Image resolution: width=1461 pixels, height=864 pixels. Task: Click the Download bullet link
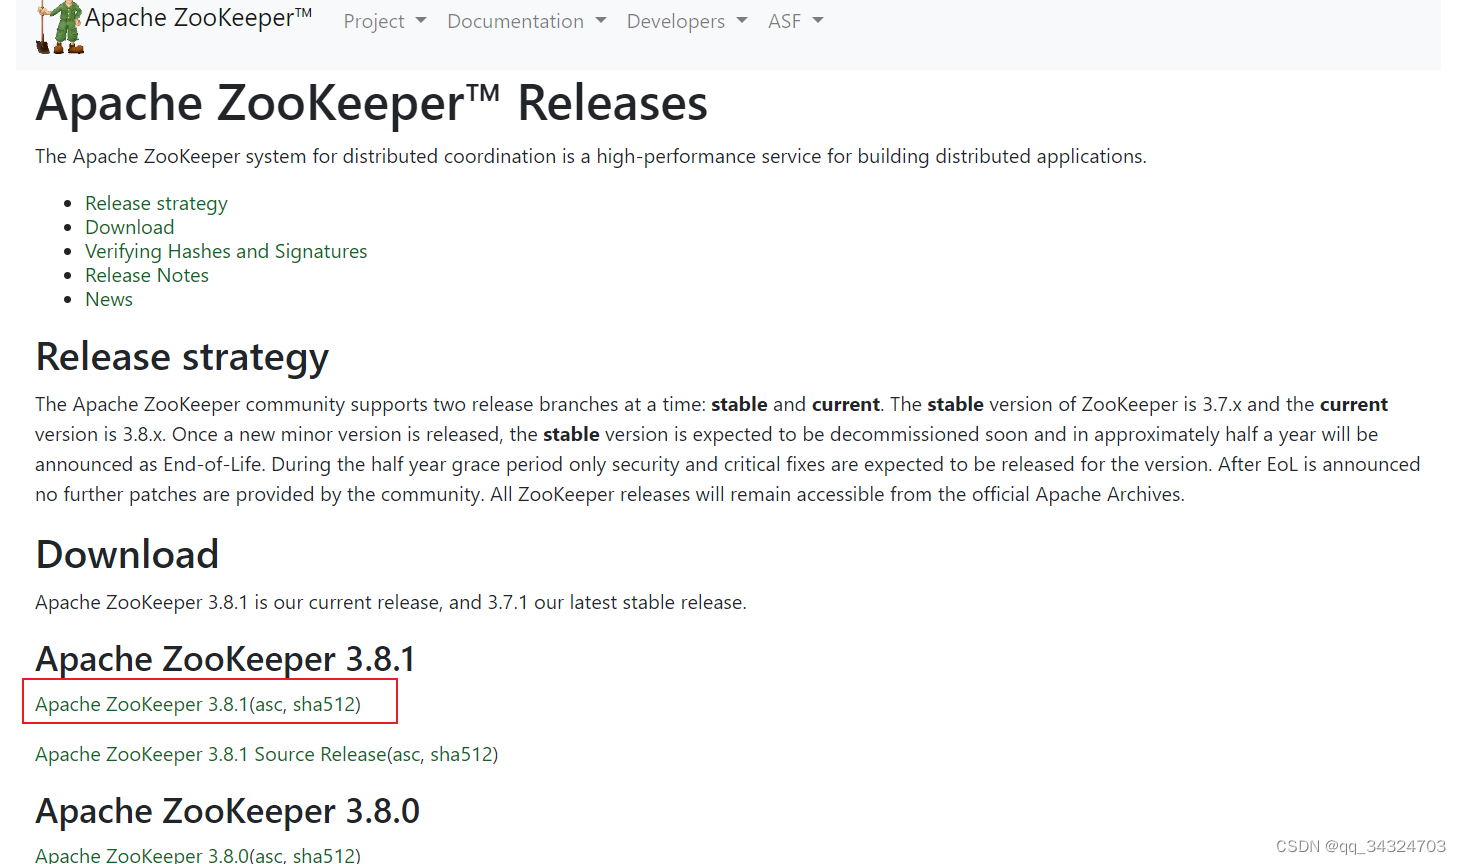click(129, 227)
